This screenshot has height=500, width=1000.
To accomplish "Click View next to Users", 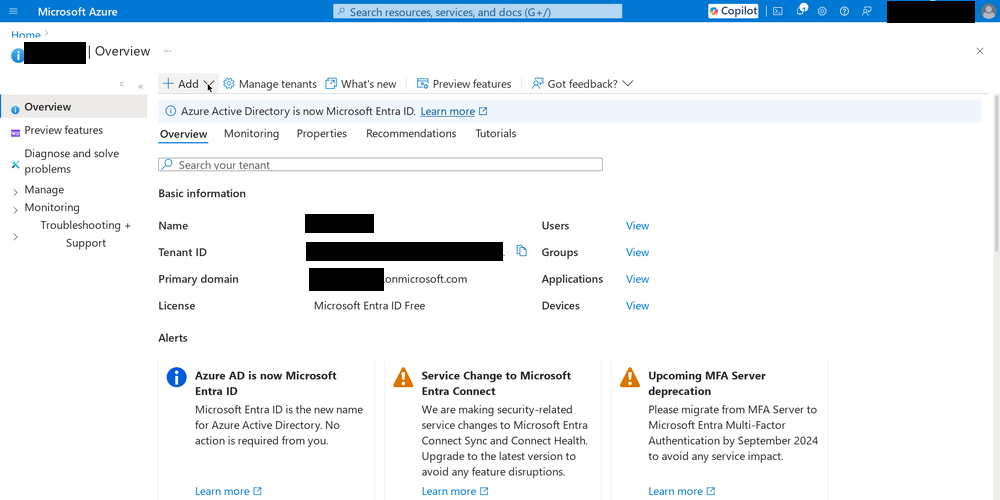I will coord(637,226).
